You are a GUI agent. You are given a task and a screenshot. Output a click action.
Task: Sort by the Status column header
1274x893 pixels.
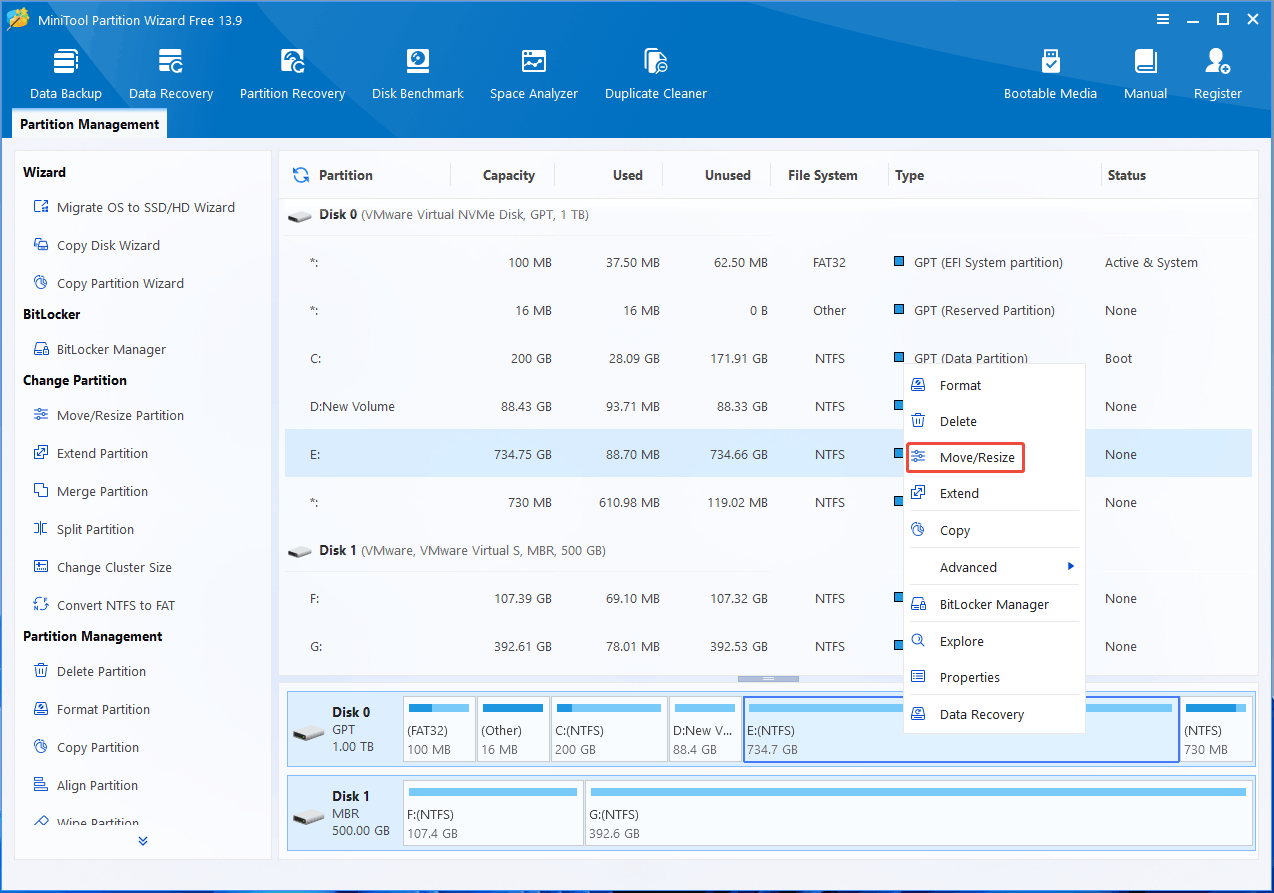point(1126,175)
